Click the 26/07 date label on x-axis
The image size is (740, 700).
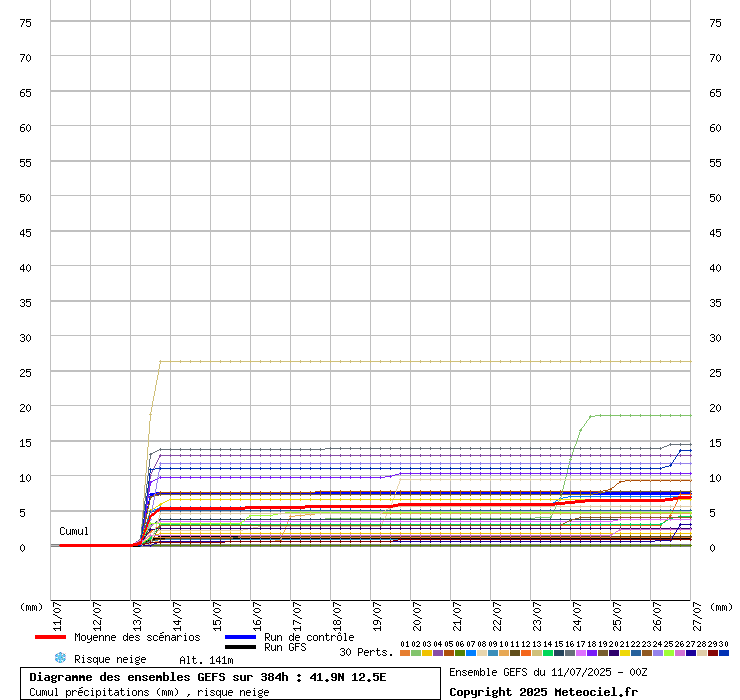coord(657,616)
